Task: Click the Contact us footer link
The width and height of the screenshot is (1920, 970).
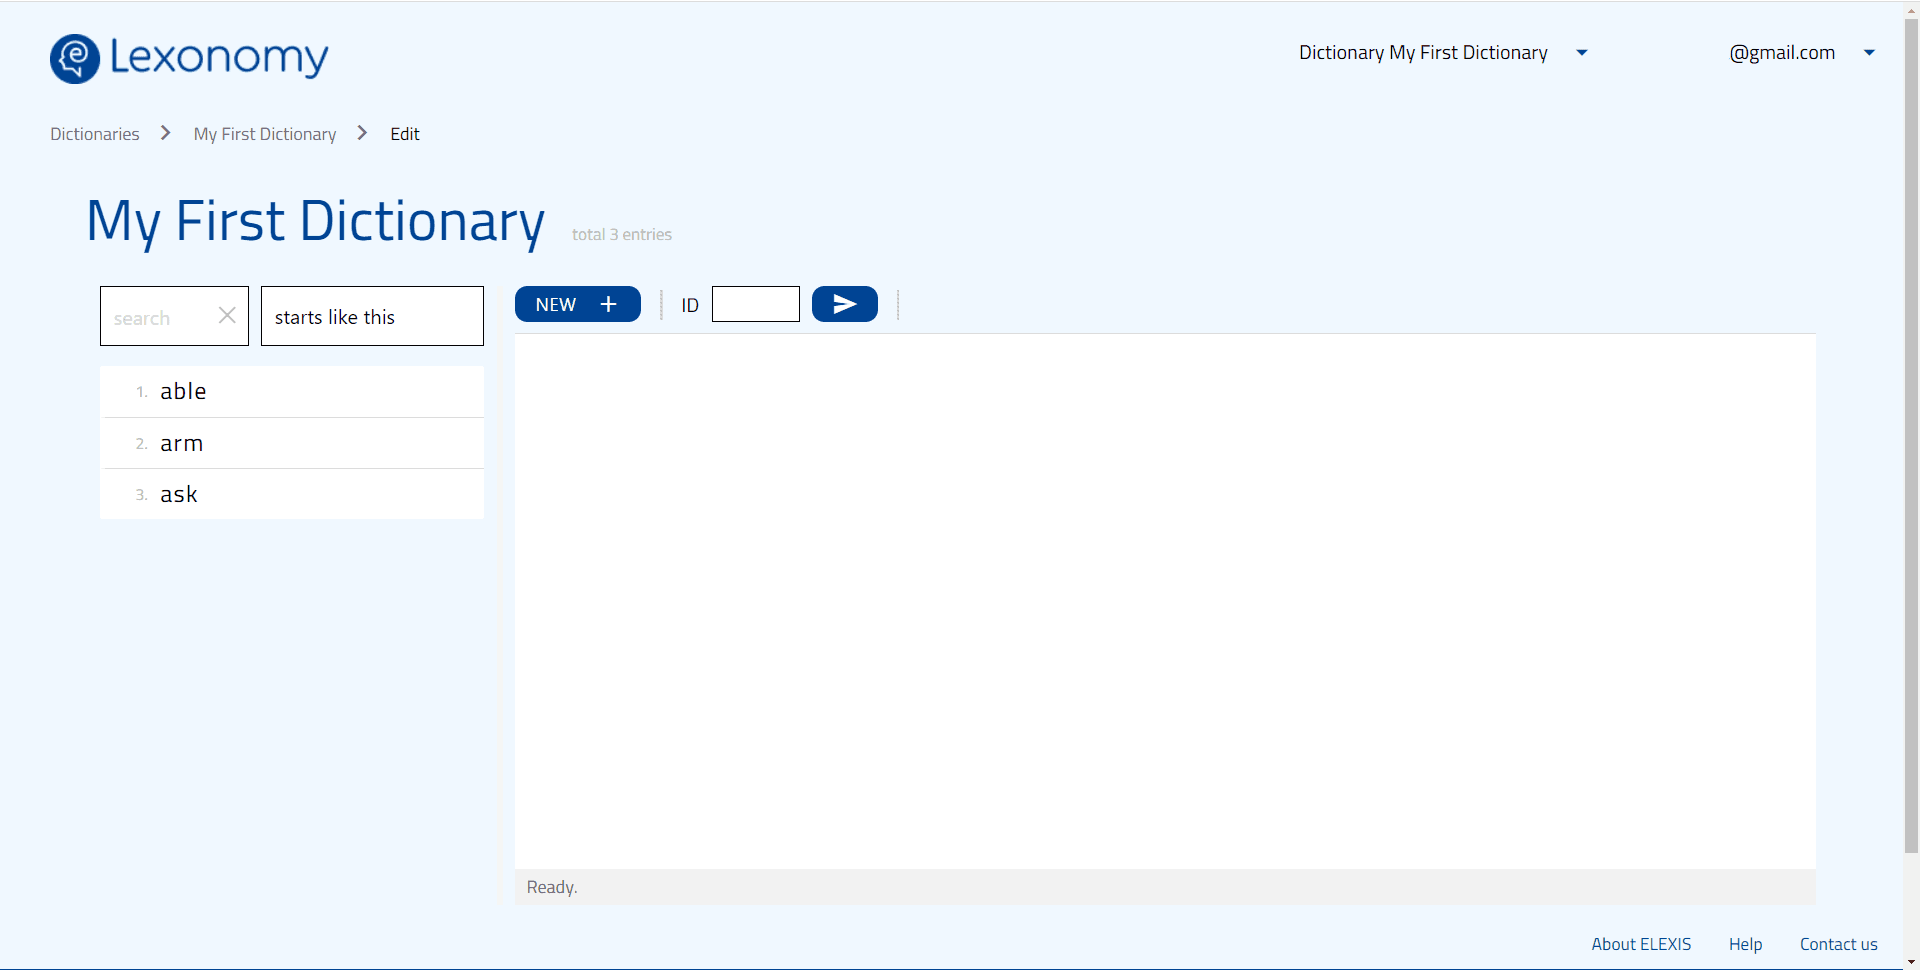Action: pos(1838,943)
